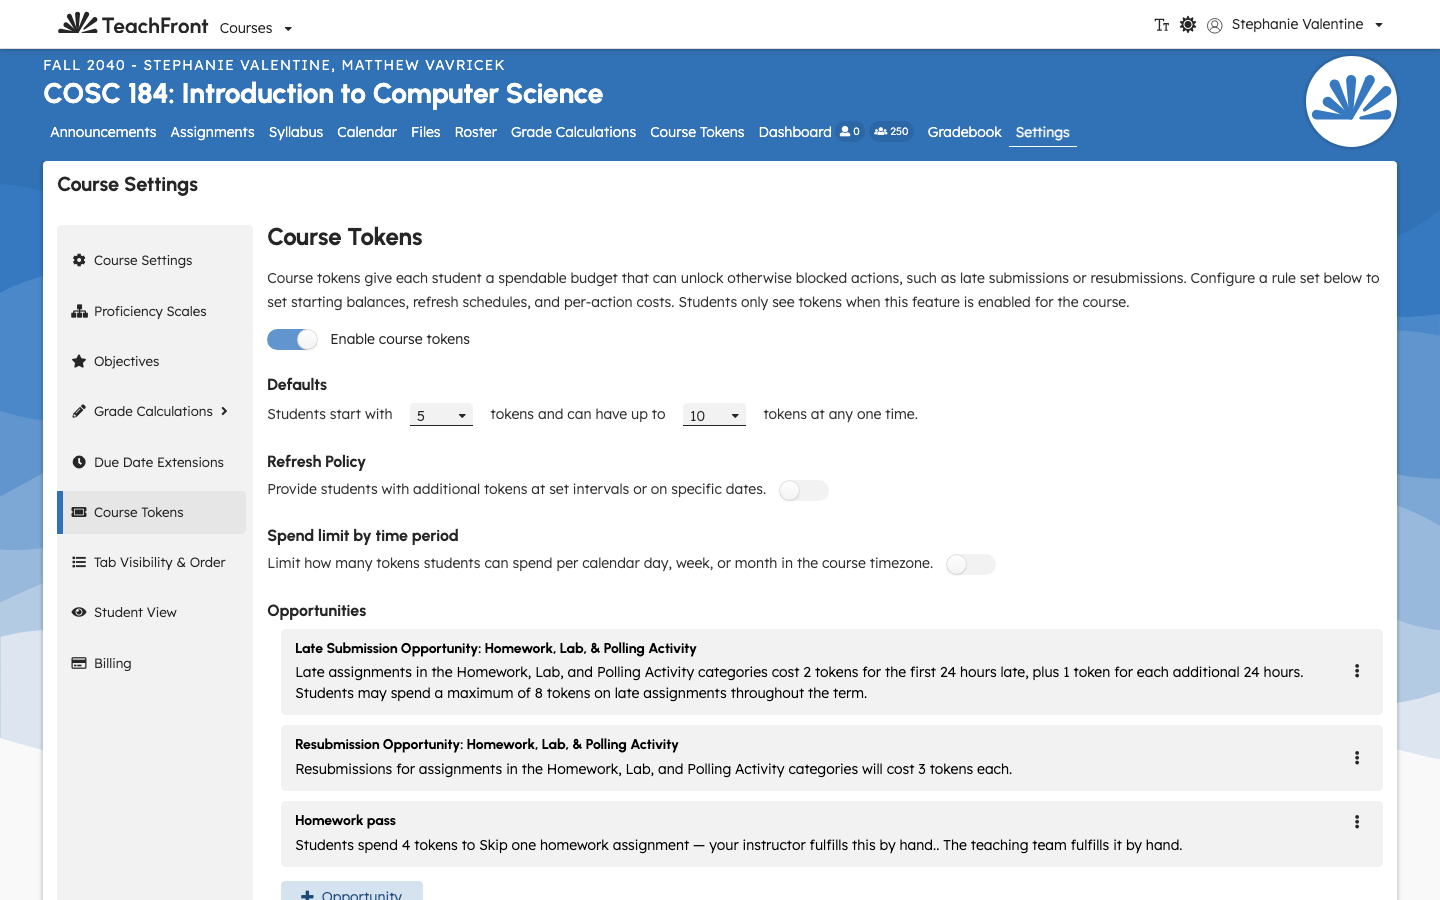
Task: Click the Billing card icon
Action: [x=79, y=663]
